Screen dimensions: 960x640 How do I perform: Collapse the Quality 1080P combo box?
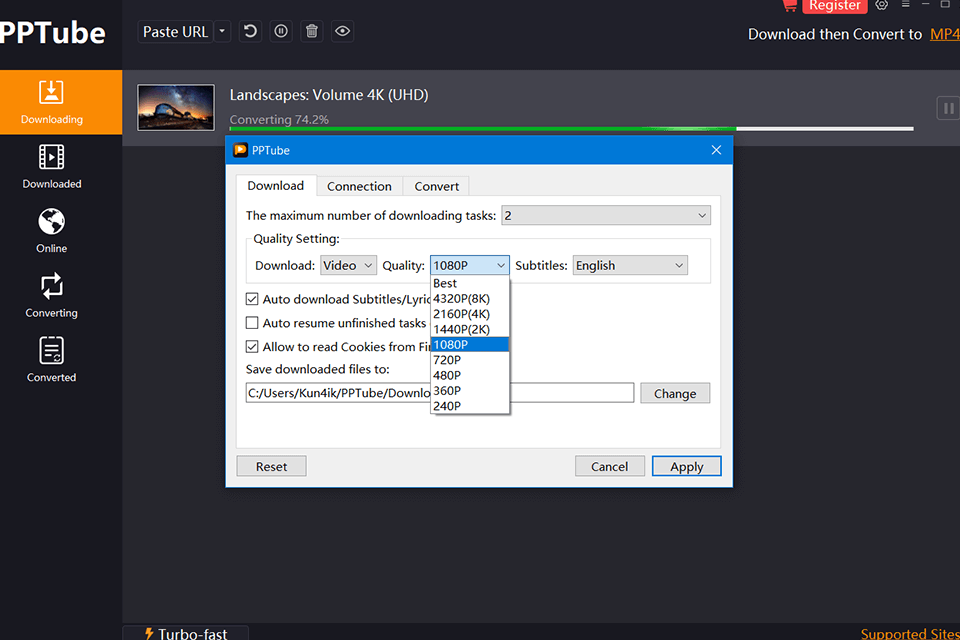pos(470,265)
